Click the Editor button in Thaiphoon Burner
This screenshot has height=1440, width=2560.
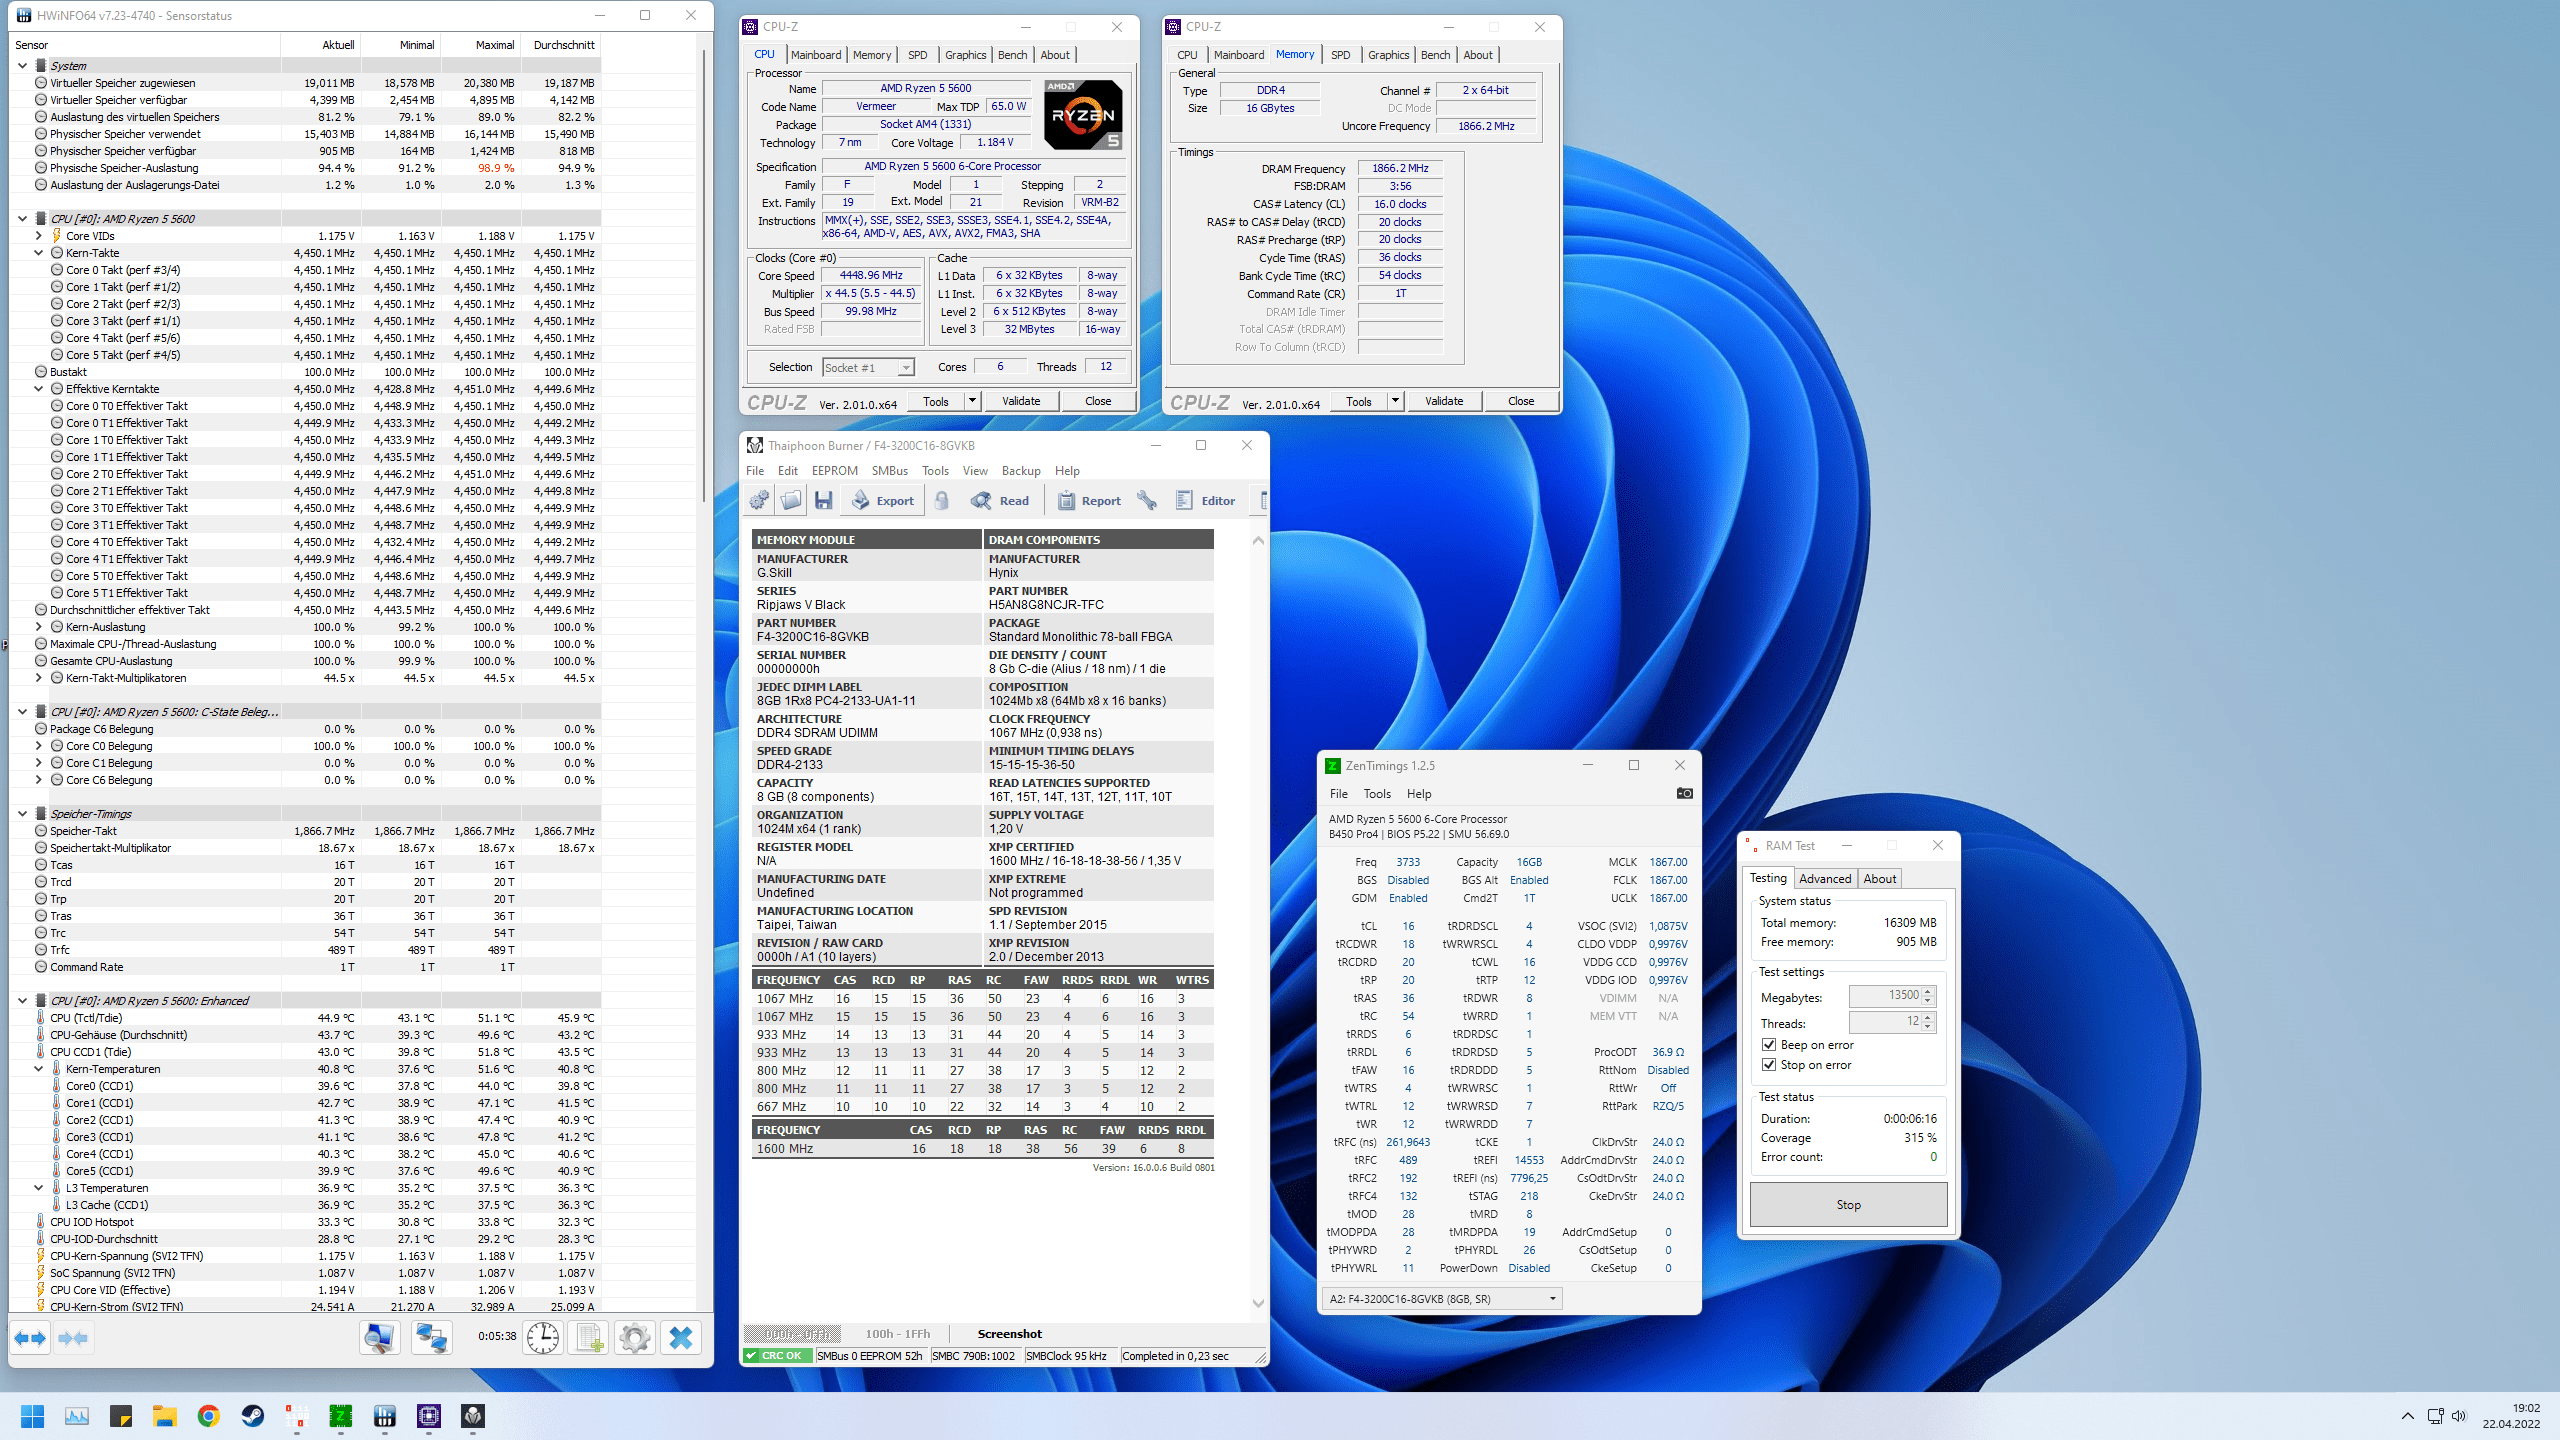coord(1205,501)
